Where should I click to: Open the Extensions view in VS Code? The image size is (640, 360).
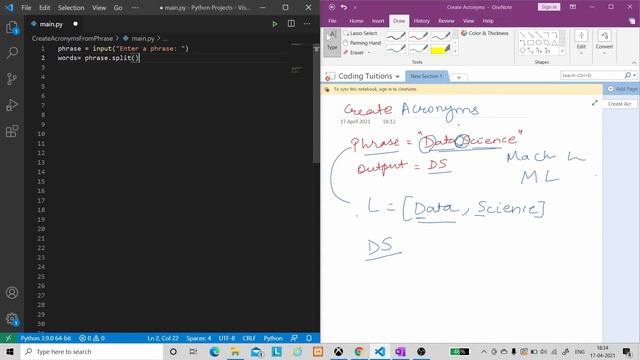click(x=12, y=131)
